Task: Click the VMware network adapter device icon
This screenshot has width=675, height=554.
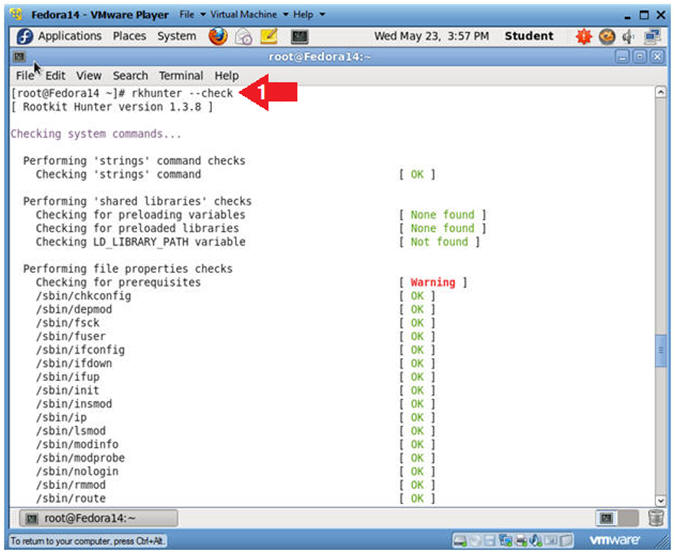Action: click(x=505, y=541)
